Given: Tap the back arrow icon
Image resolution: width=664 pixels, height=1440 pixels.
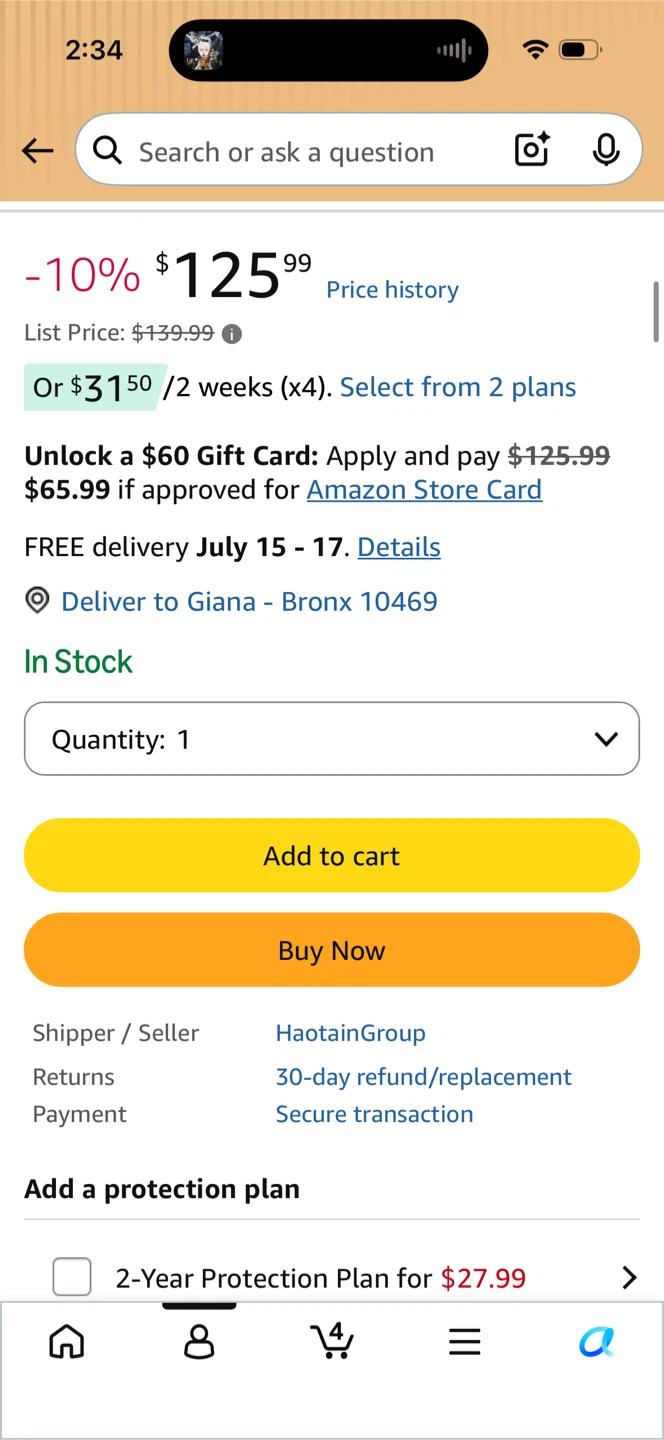Looking at the screenshot, I should pos(38,151).
